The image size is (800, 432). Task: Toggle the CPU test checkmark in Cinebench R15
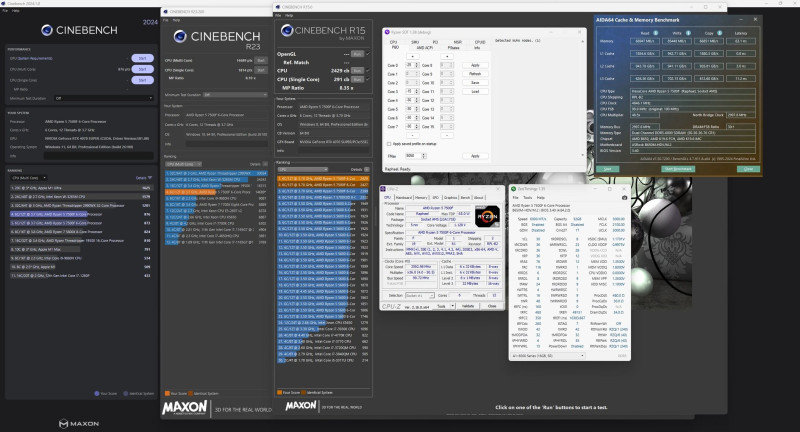(x=368, y=70)
